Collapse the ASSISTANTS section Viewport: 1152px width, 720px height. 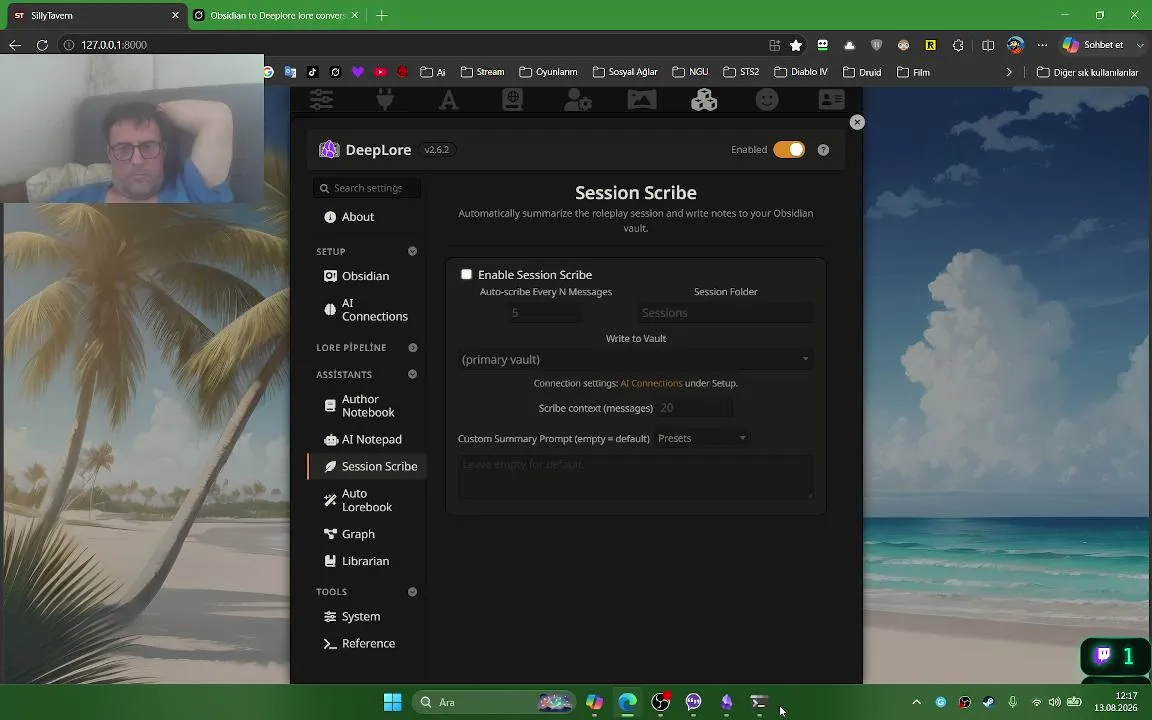[412, 374]
